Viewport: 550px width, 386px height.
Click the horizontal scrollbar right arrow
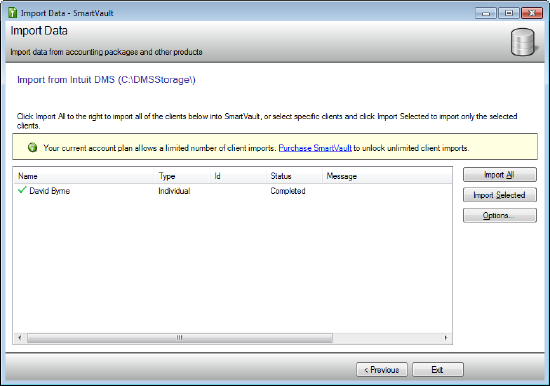tap(445, 338)
